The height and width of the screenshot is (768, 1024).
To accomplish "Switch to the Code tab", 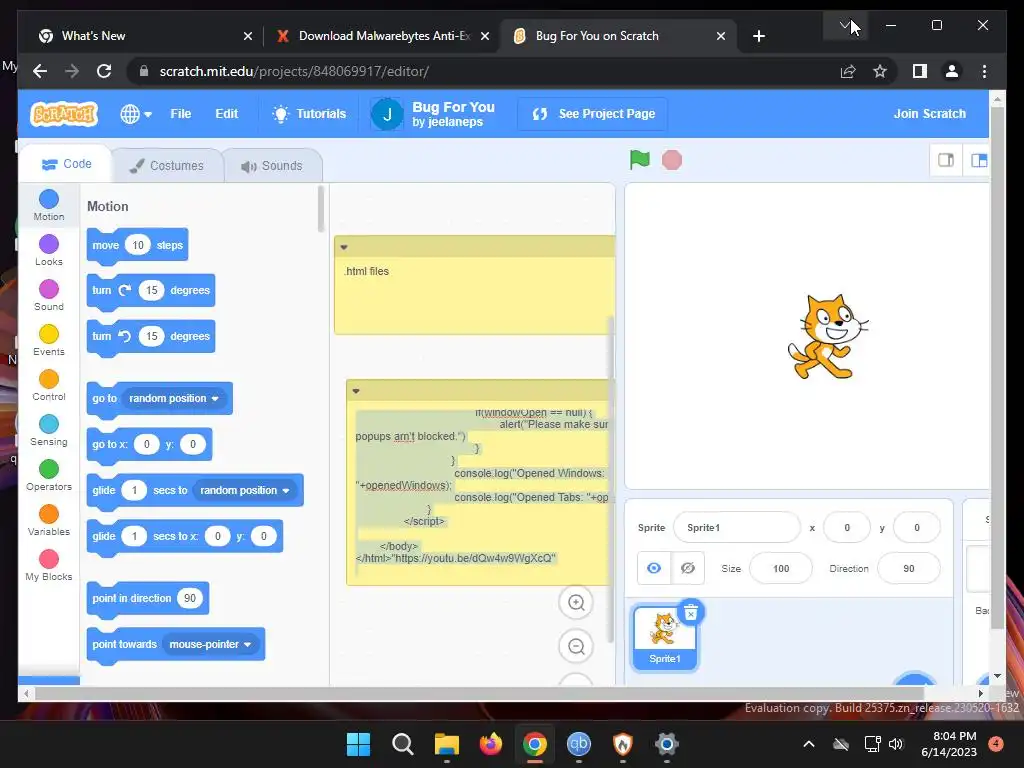I will pyautogui.click(x=66, y=164).
